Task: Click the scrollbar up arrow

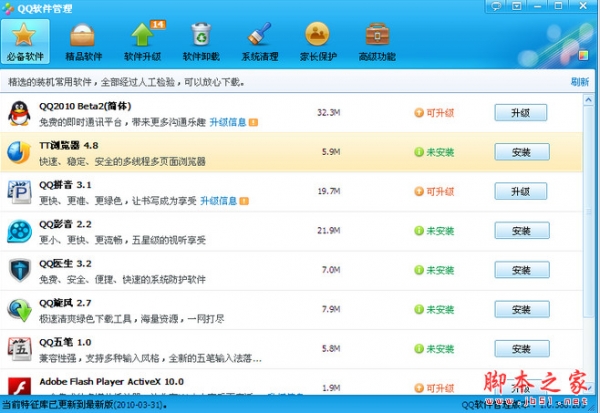Action: 588,100
